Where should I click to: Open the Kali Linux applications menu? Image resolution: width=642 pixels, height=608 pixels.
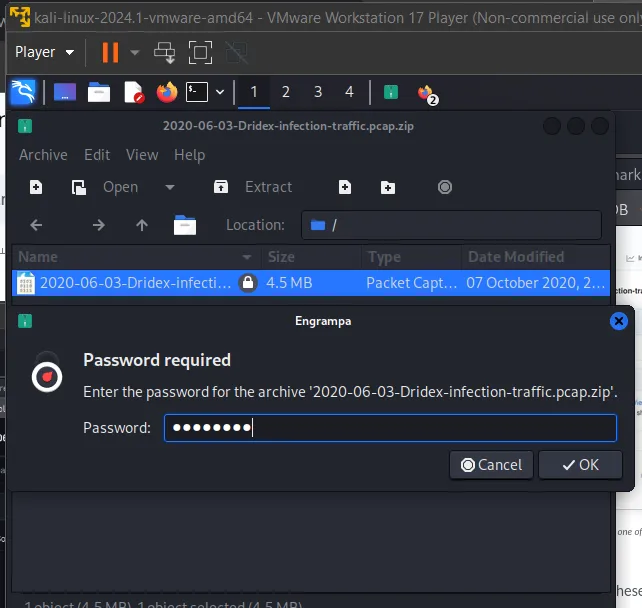23,92
